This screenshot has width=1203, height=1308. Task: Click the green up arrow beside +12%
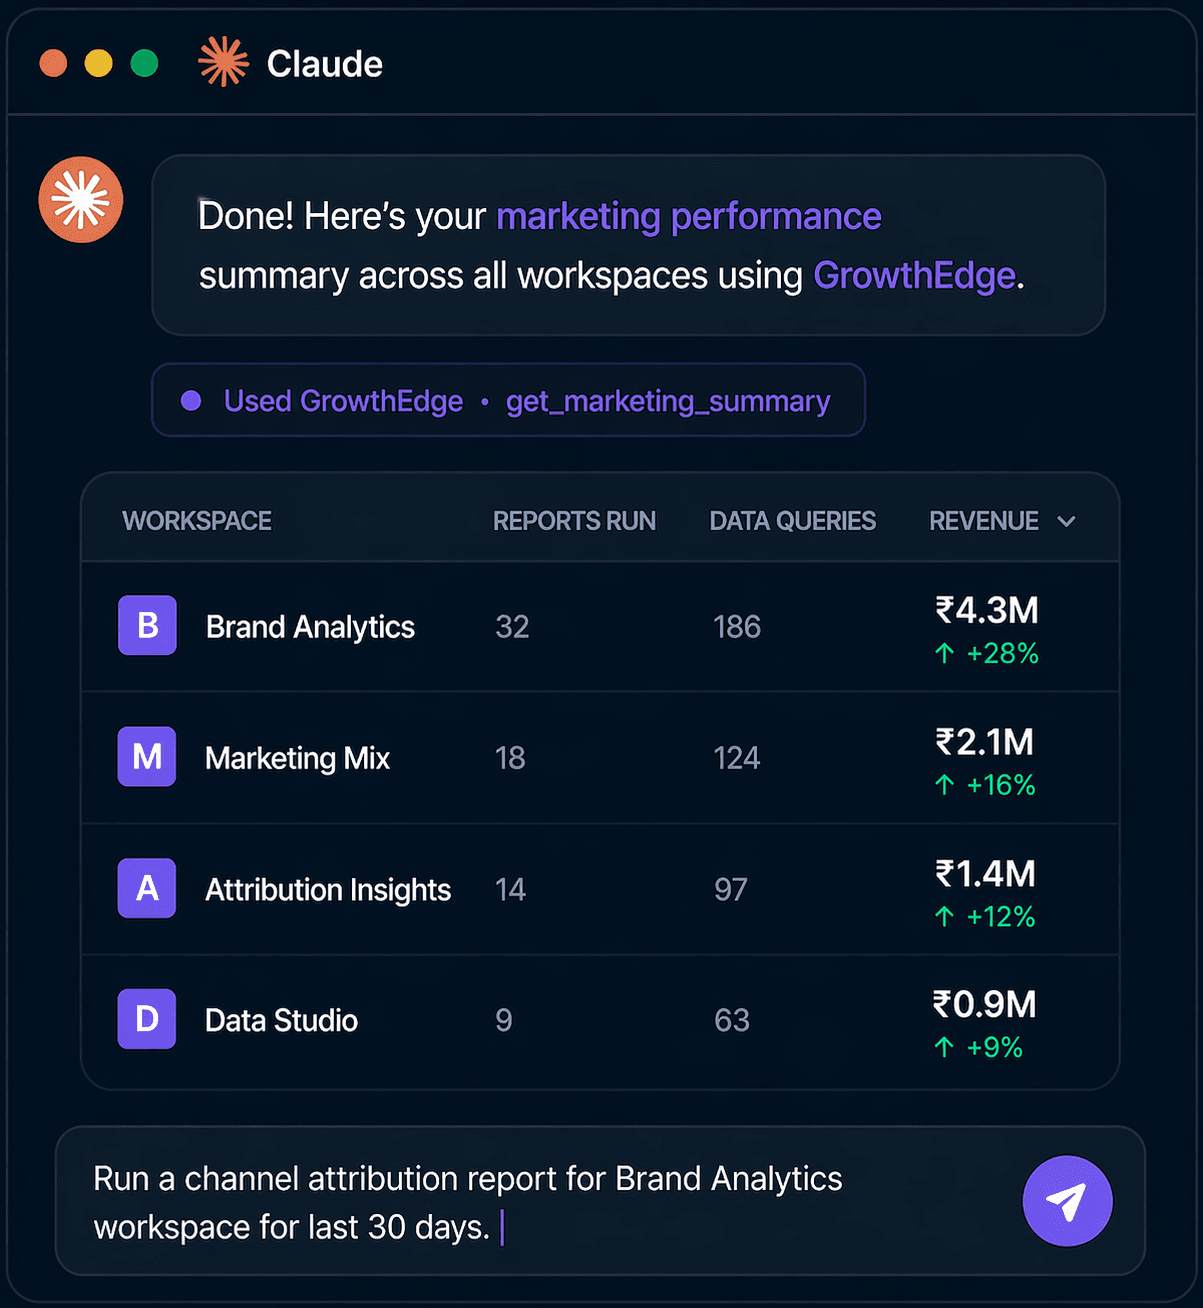(x=944, y=916)
